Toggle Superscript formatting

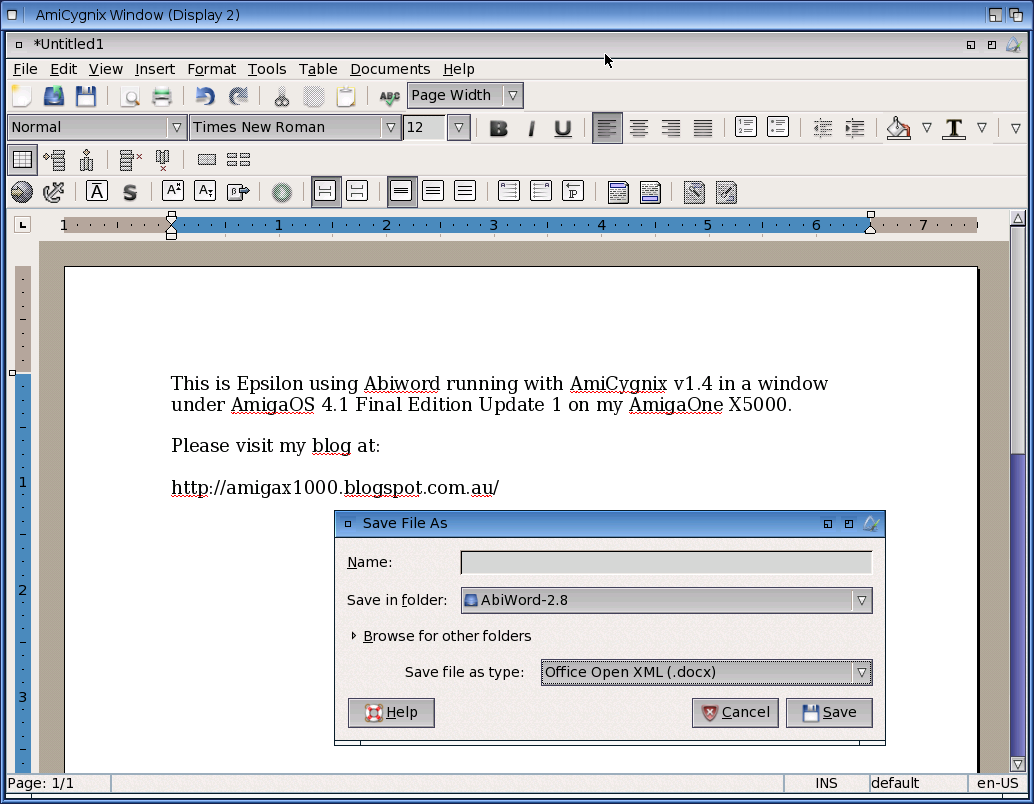(173, 191)
